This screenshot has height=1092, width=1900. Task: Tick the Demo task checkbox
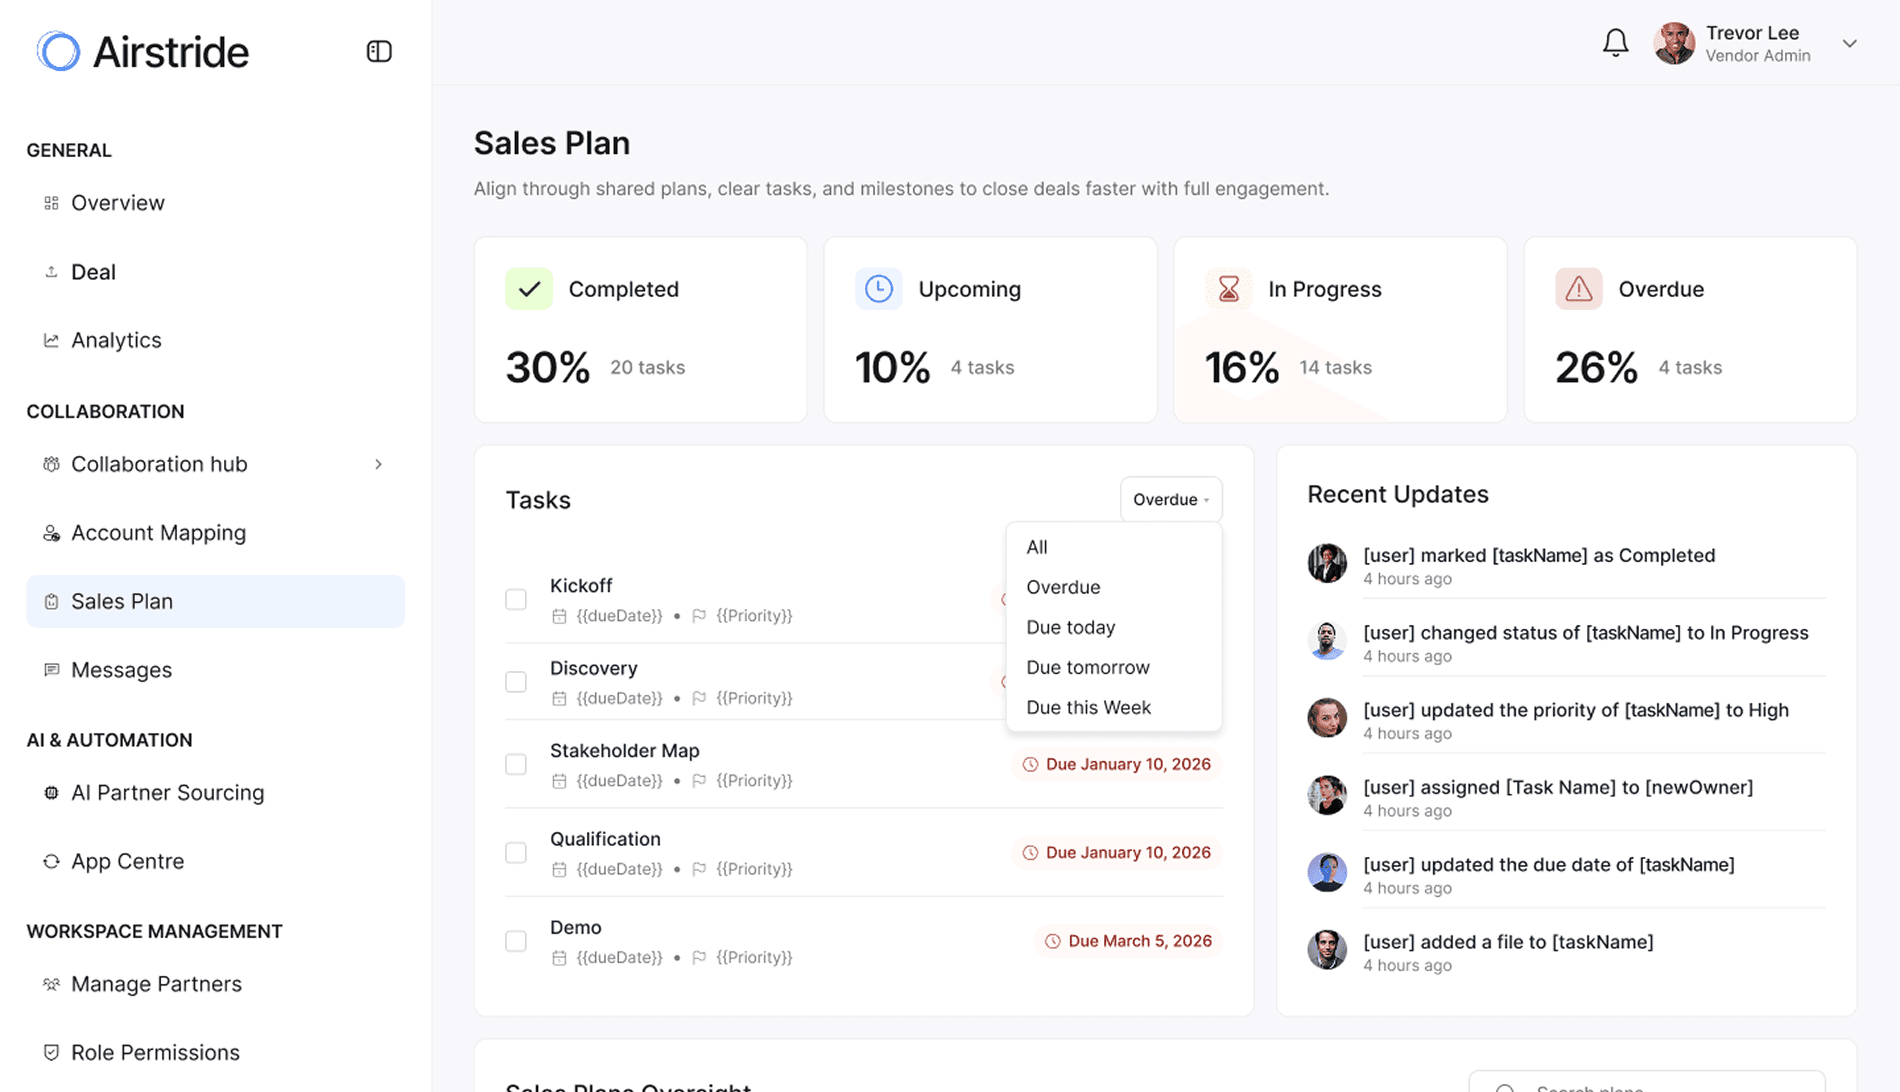516,941
